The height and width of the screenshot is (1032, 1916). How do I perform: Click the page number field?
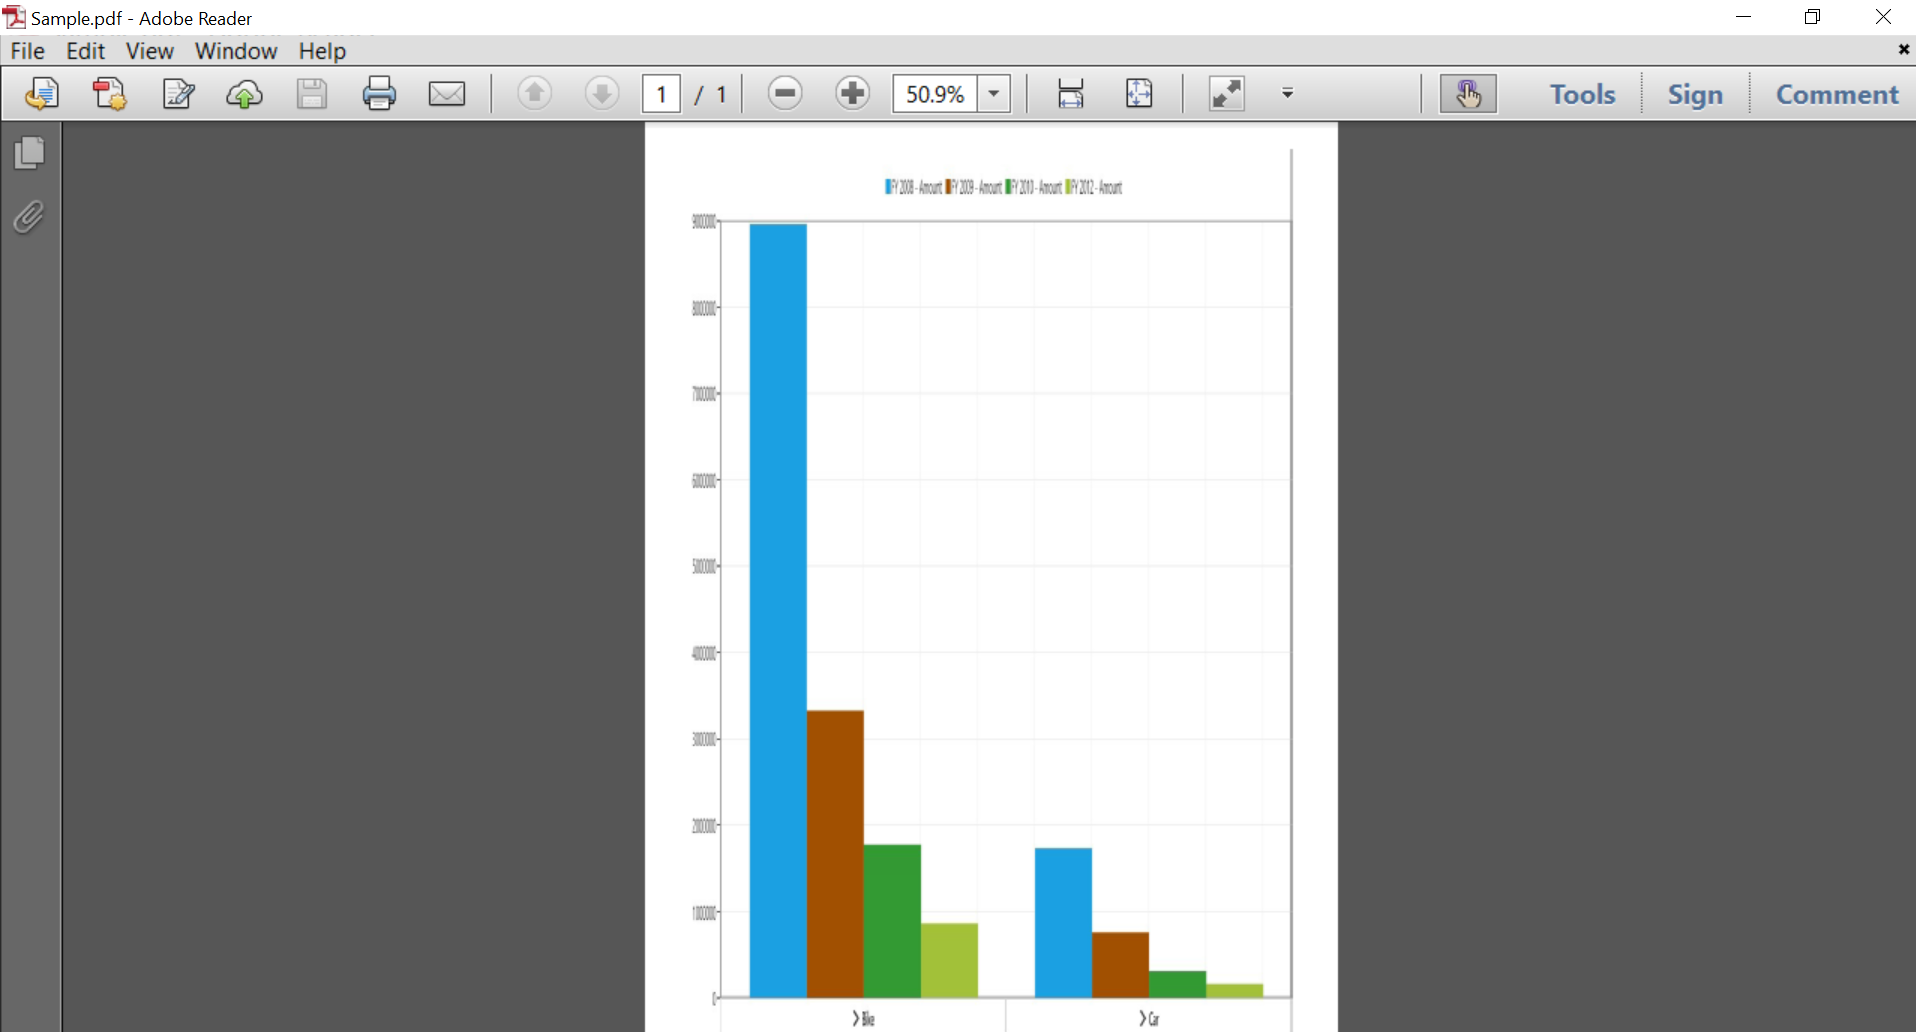coord(661,94)
